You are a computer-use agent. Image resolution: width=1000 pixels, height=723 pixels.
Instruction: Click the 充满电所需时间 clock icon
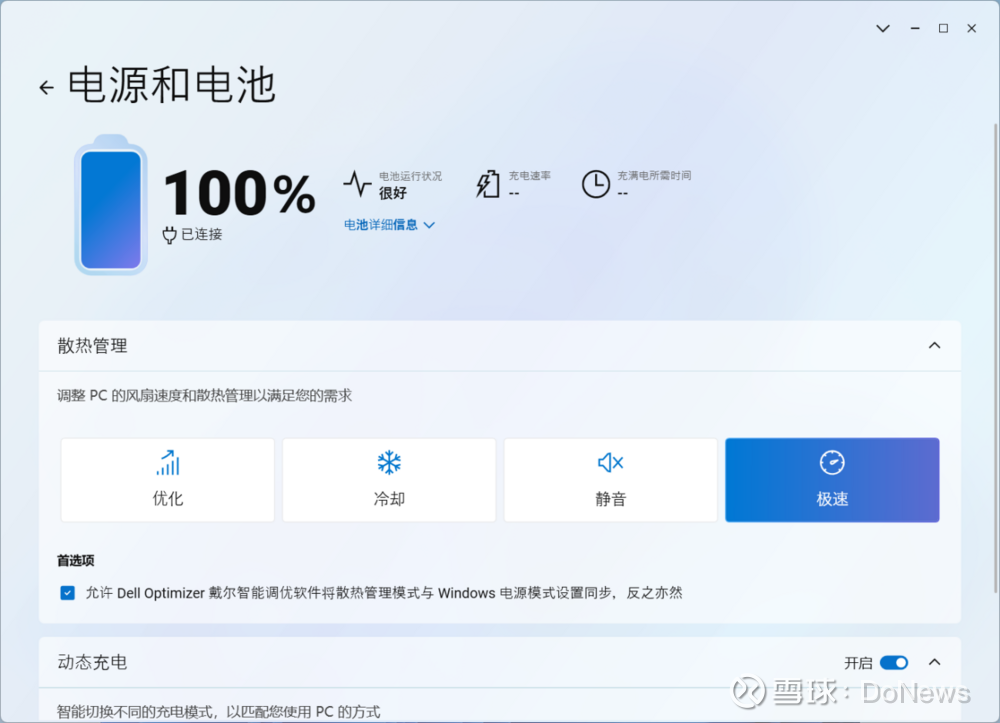point(596,184)
